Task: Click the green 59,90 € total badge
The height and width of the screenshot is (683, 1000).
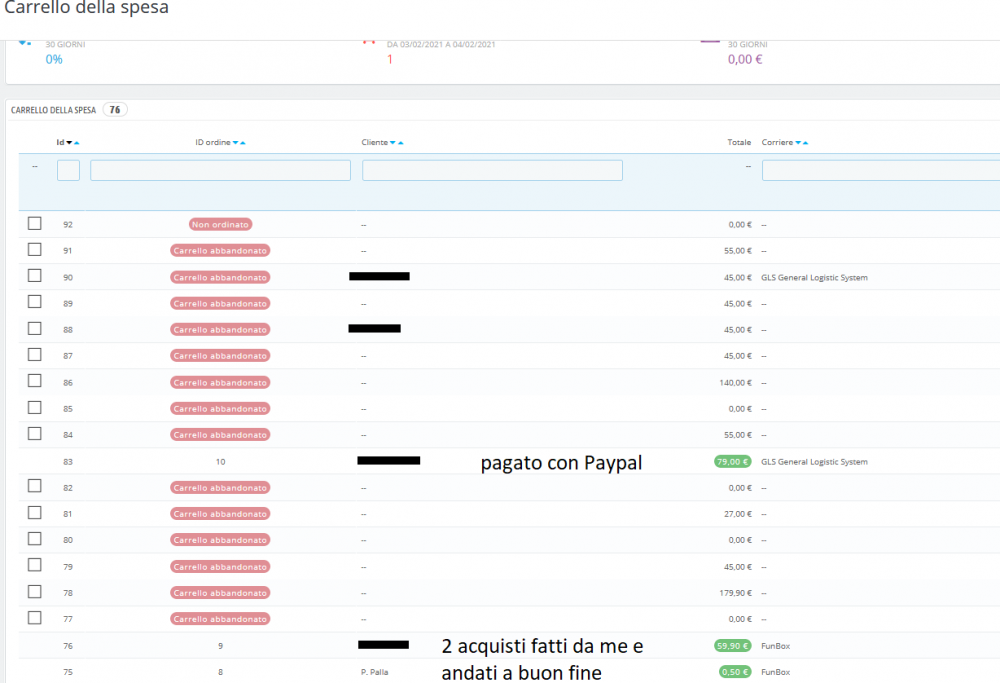Action: click(732, 645)
